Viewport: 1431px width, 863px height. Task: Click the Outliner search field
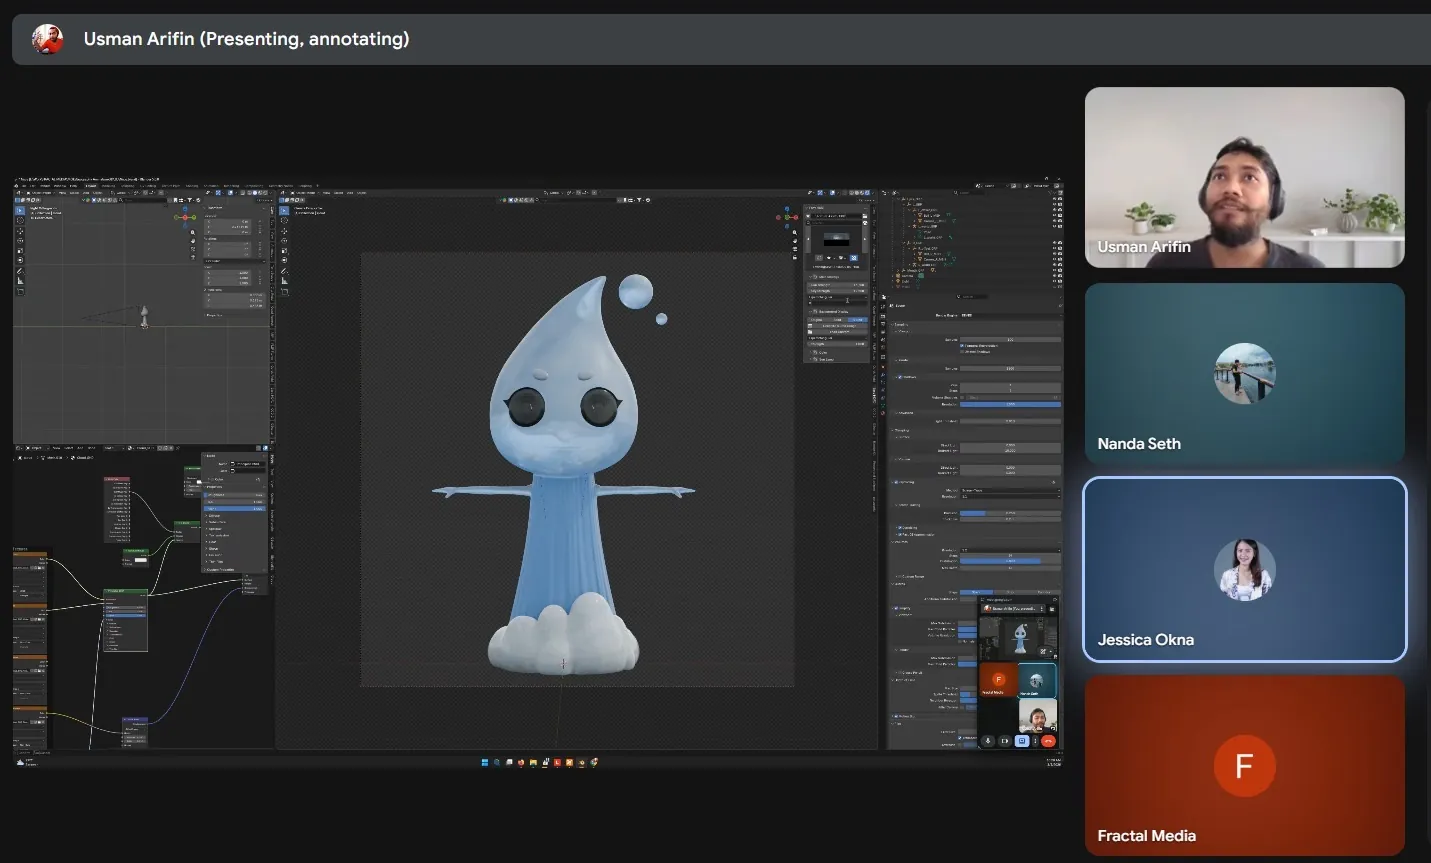[967, 193]
